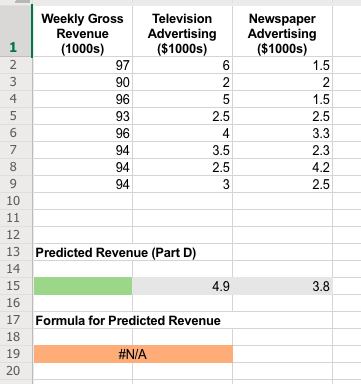This screenshot has width=361, height=384.
Task: Click television value 3 in row 9
Action: click(182, 184)
